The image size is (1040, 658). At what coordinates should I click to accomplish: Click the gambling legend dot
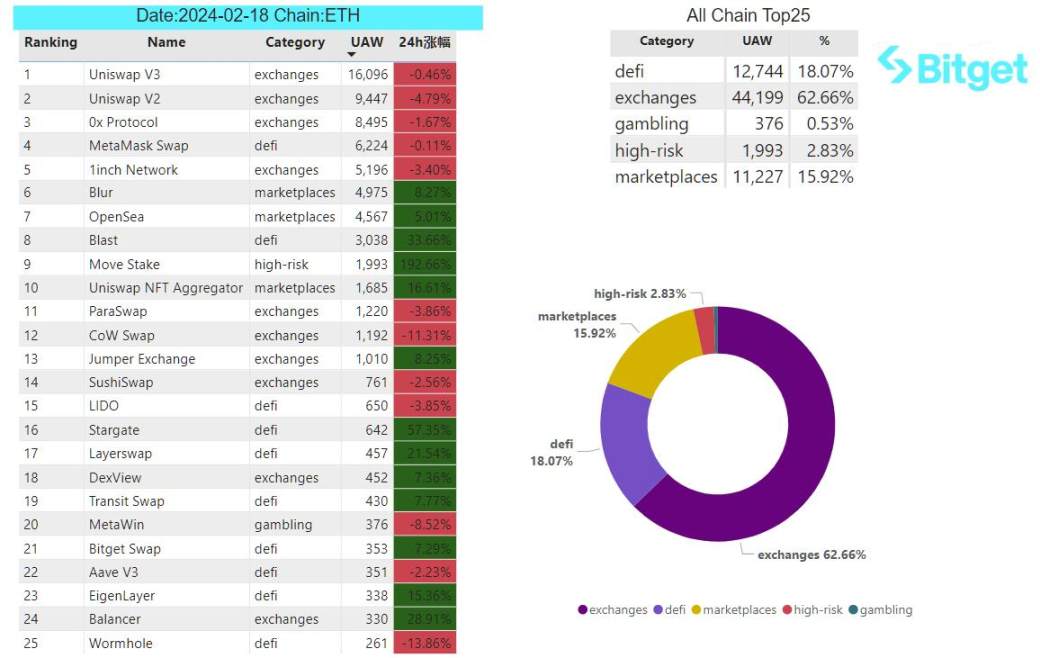coord(853,610)
